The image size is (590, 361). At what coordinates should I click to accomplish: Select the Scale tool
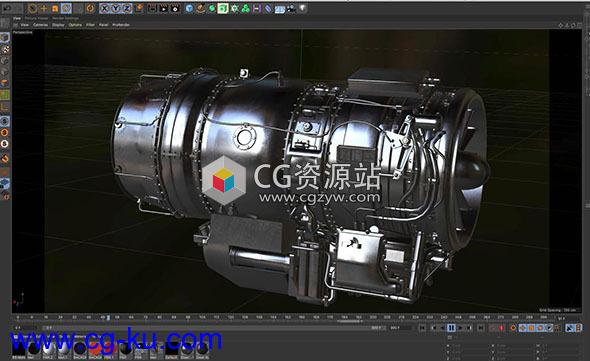pos(55,8)
